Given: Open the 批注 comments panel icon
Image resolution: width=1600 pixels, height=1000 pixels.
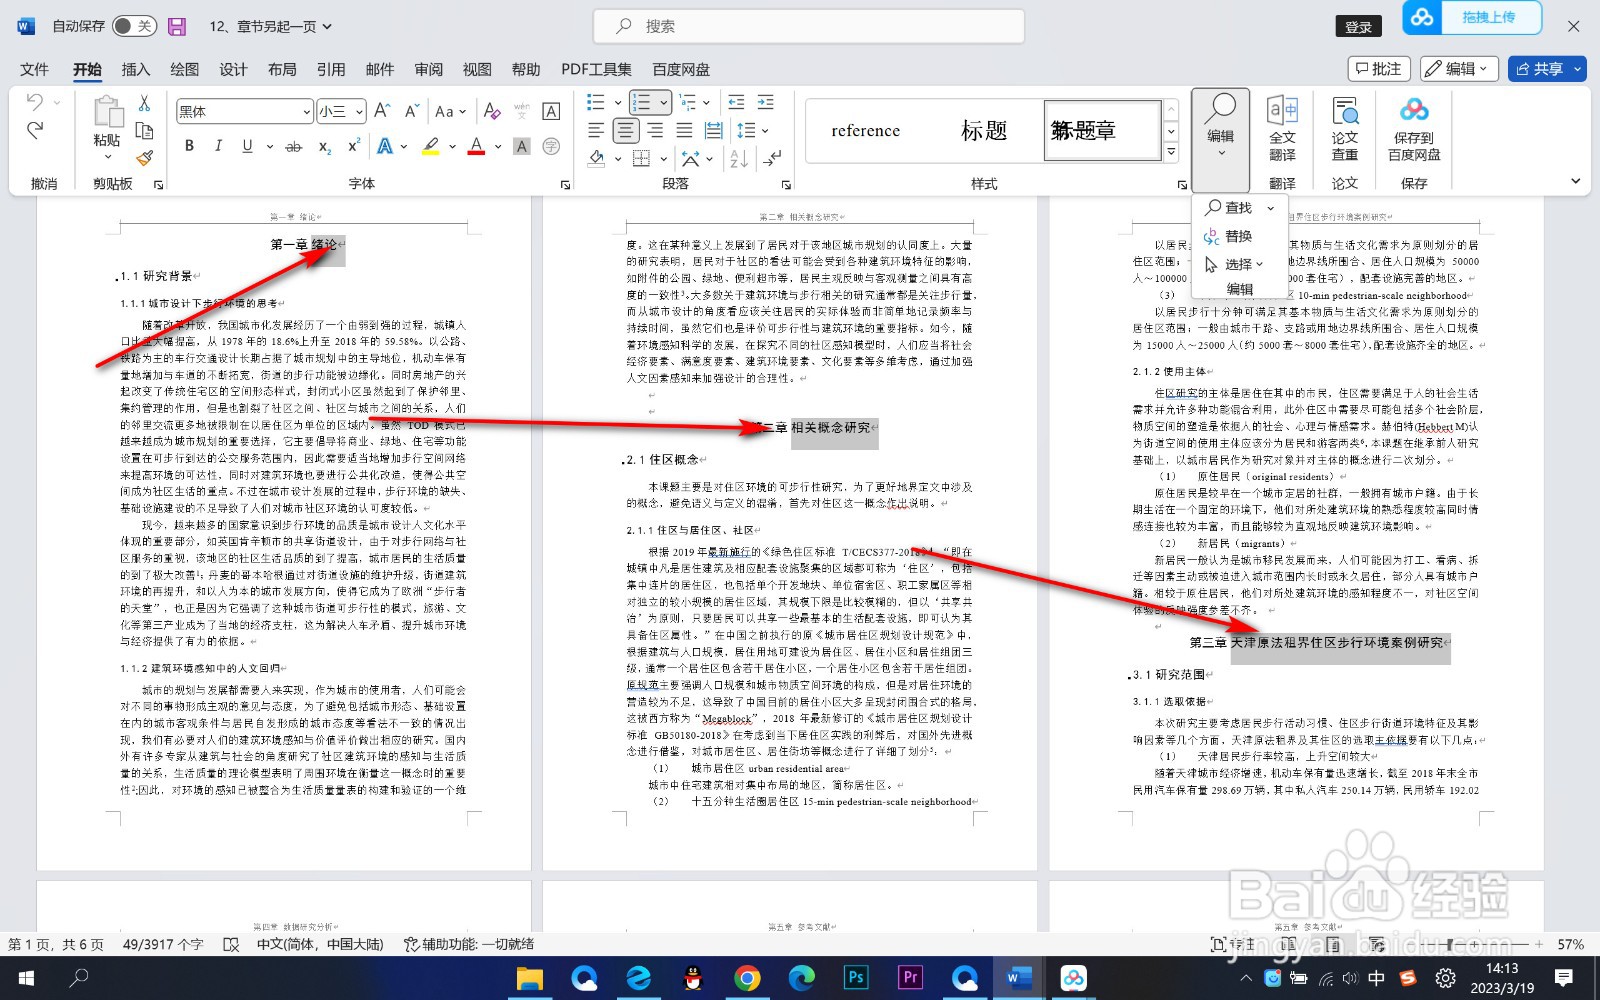Looking at the screenshot, I should tap(1378, 69).
